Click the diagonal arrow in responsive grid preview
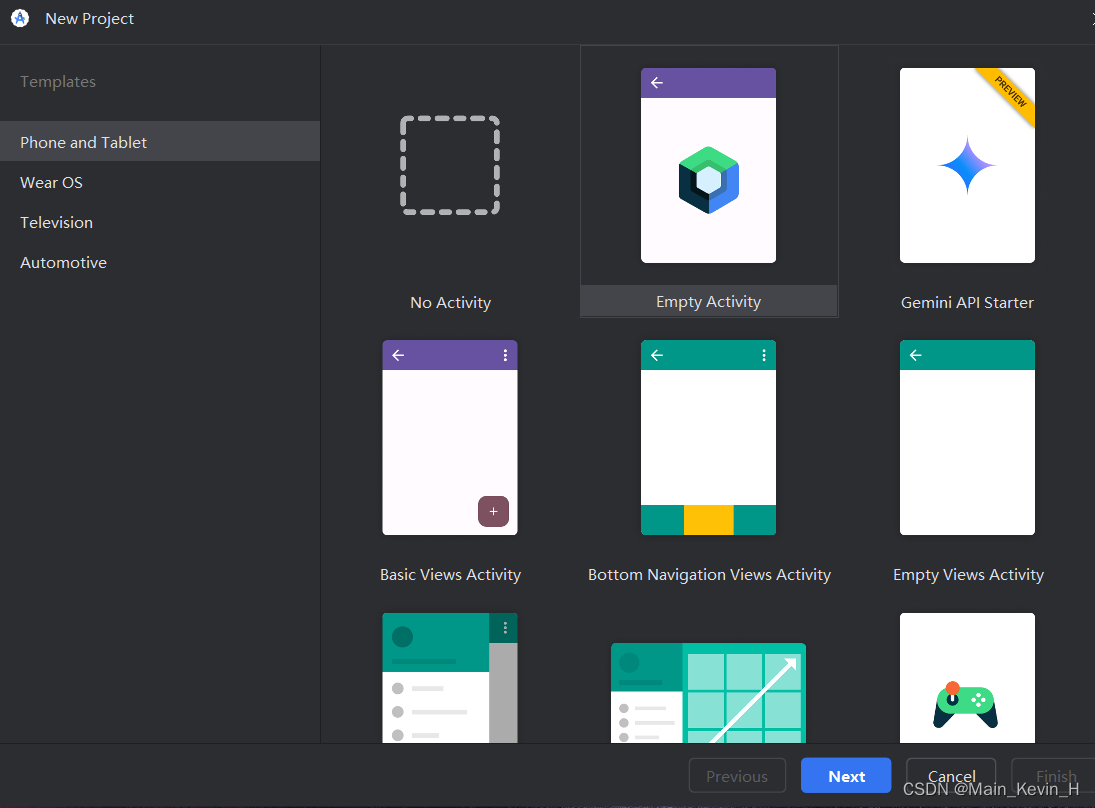This screenshot has height=808, width=1095. click(754, 700)
